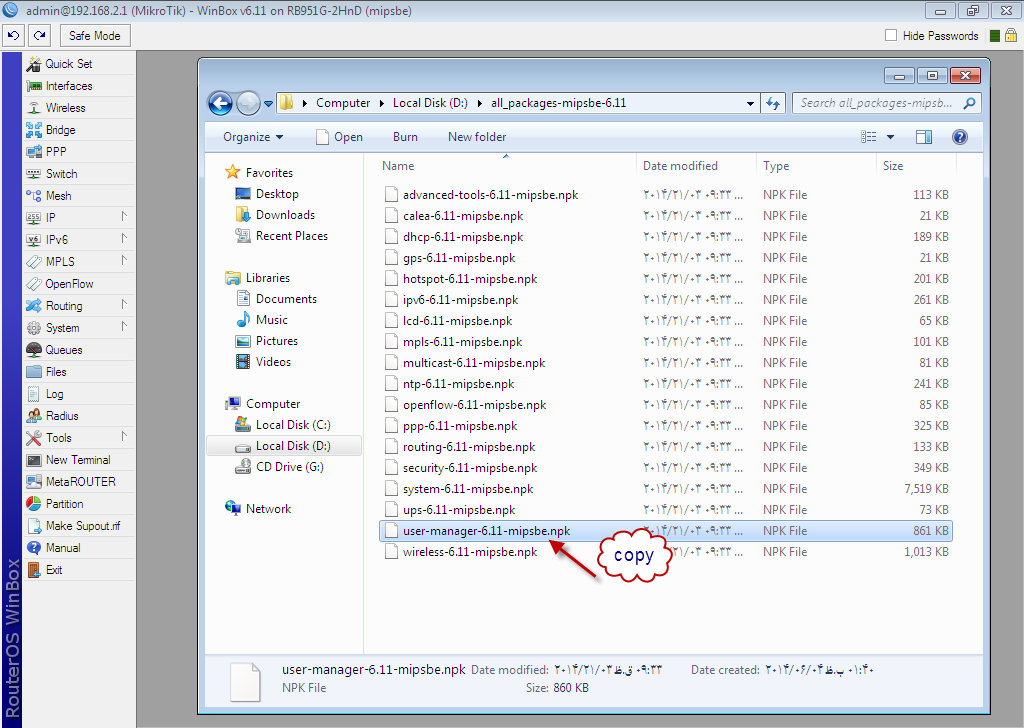Expand the IP submenu arrow
Image resolution: width=1024 pixels, height=728 pixels.
[x=124, y=216]
